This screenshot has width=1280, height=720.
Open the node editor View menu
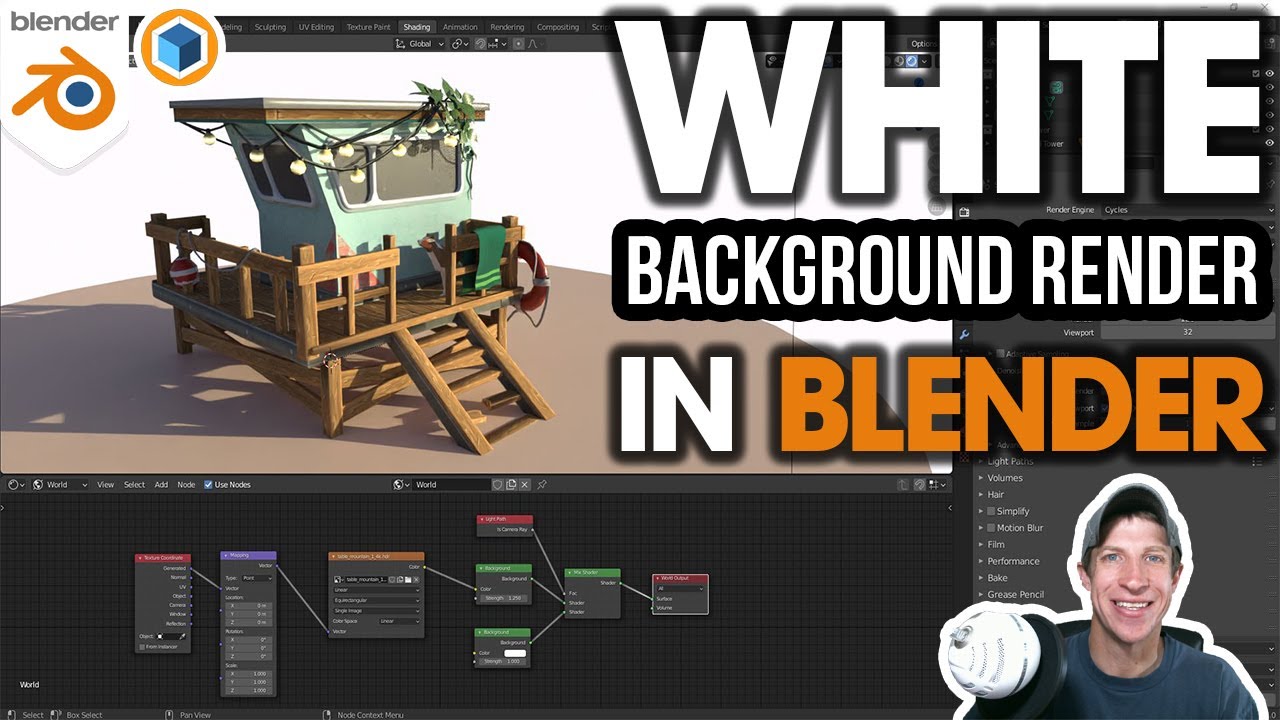(x=105, y=484)
